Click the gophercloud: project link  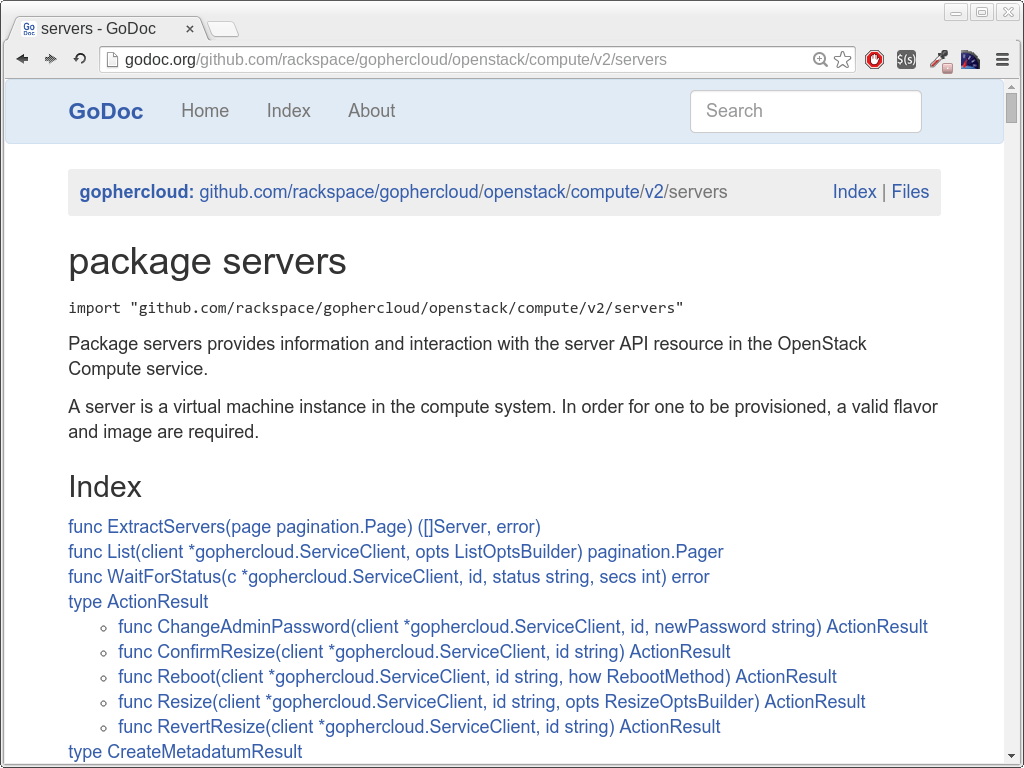tap(136, 192)
